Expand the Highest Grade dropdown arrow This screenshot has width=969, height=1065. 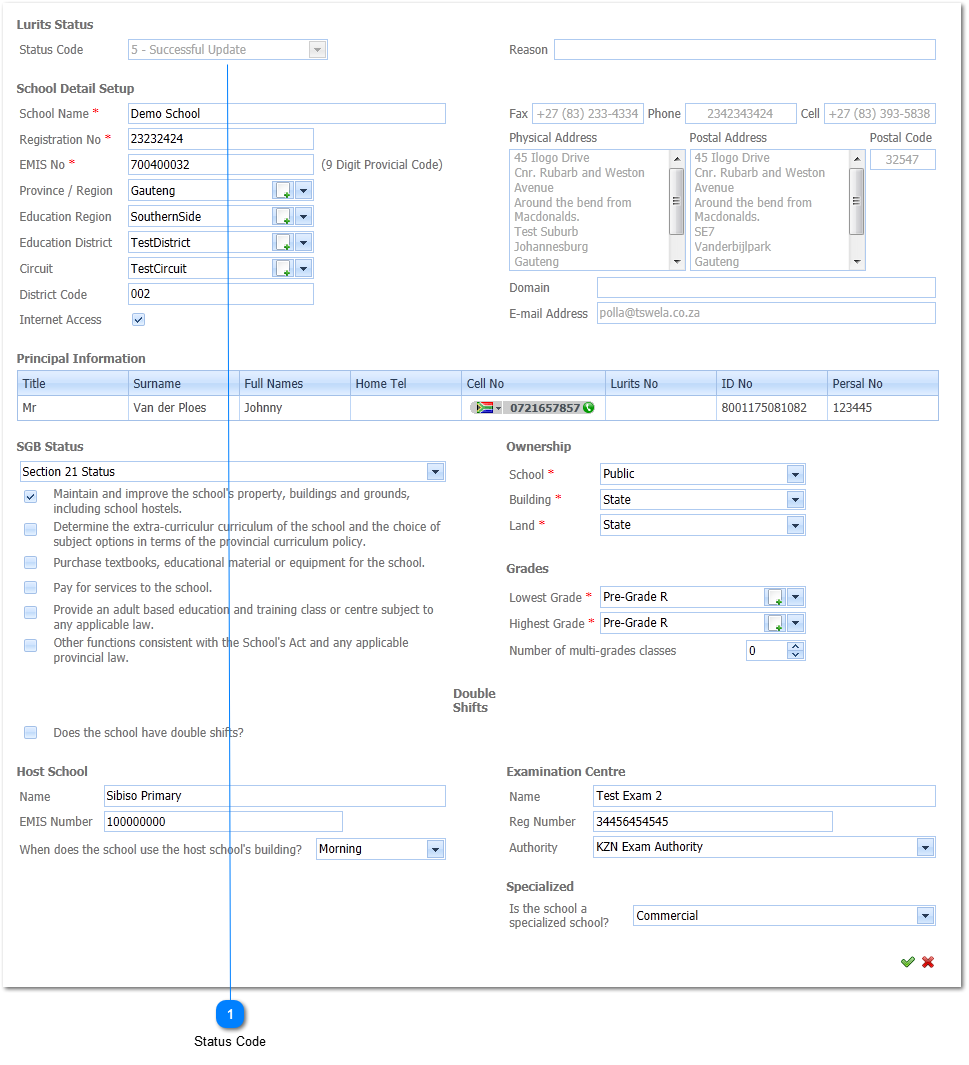pos(796,623)
